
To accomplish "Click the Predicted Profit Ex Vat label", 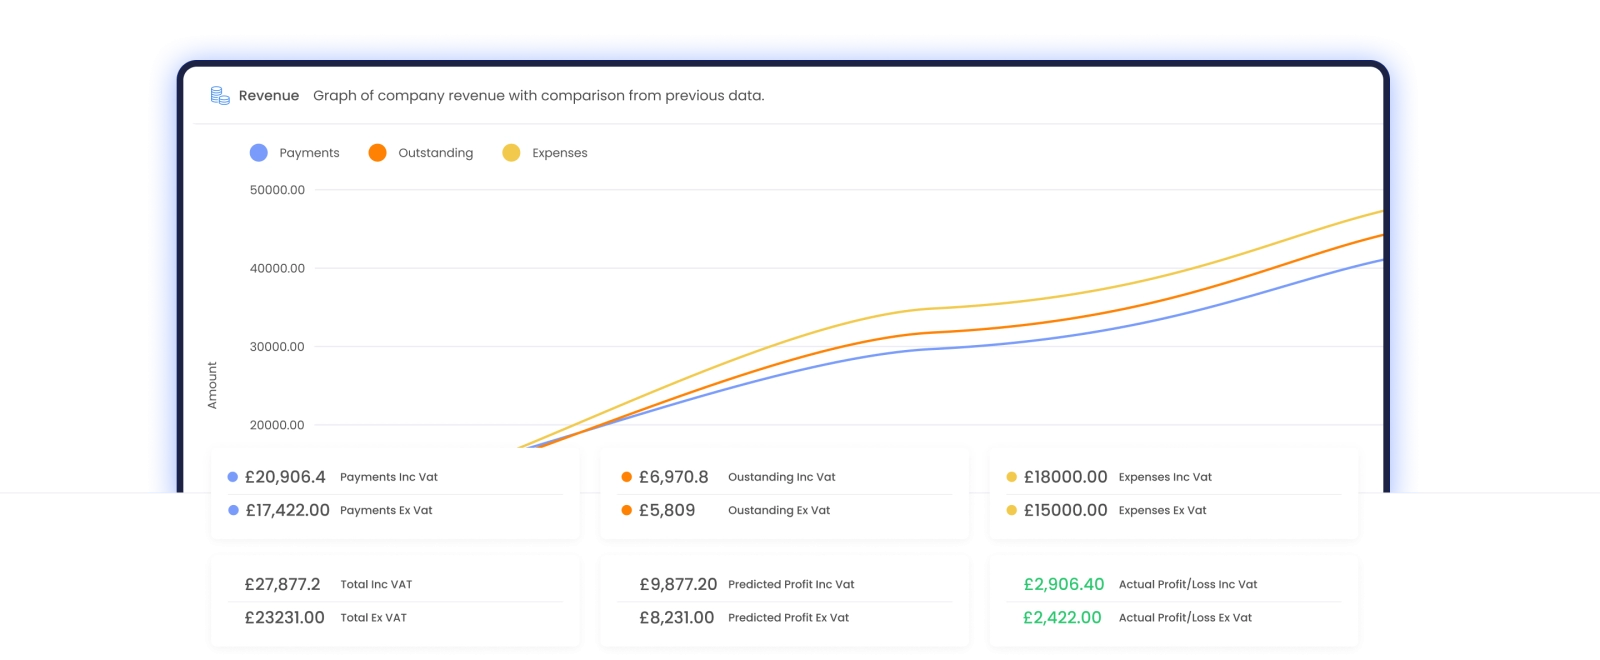I will click(x=788, y=617).
